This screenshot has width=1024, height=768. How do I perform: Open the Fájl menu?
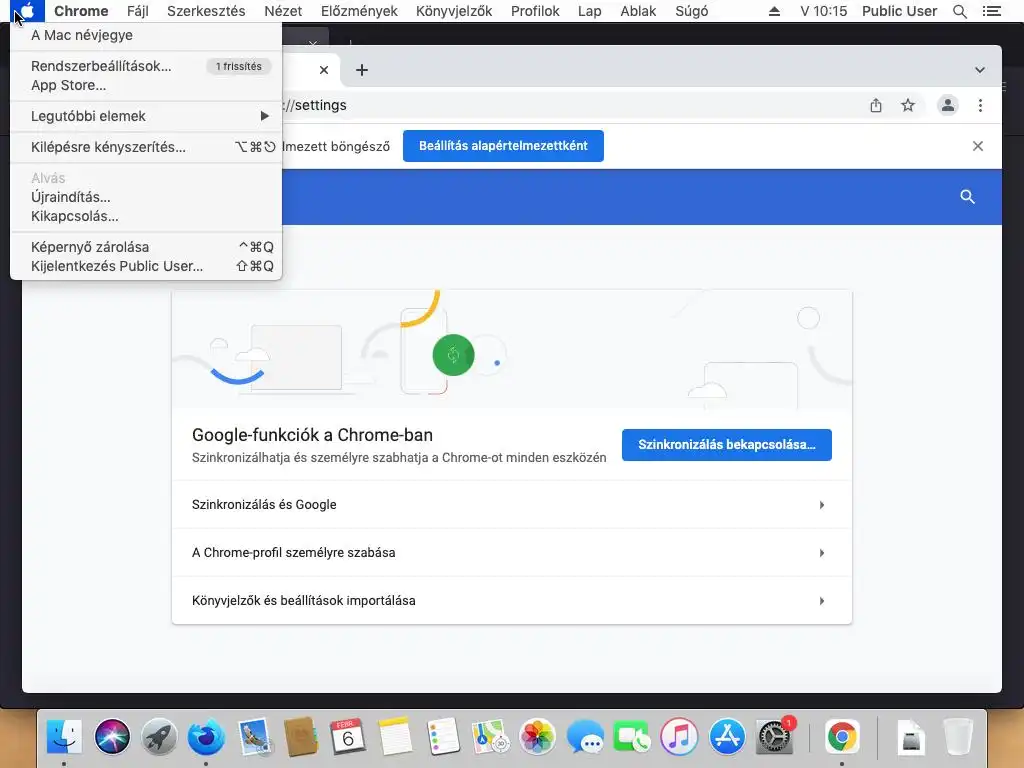click(x=138, y=11)
